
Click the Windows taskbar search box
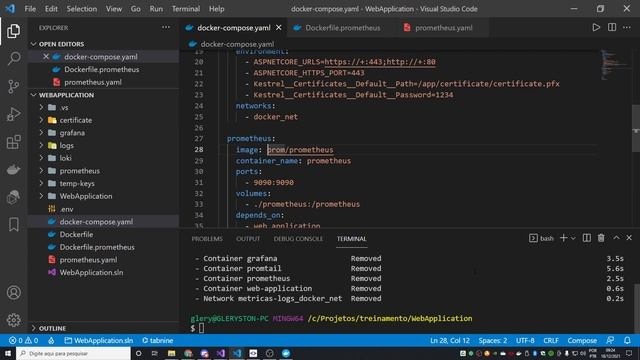[73, 353]
